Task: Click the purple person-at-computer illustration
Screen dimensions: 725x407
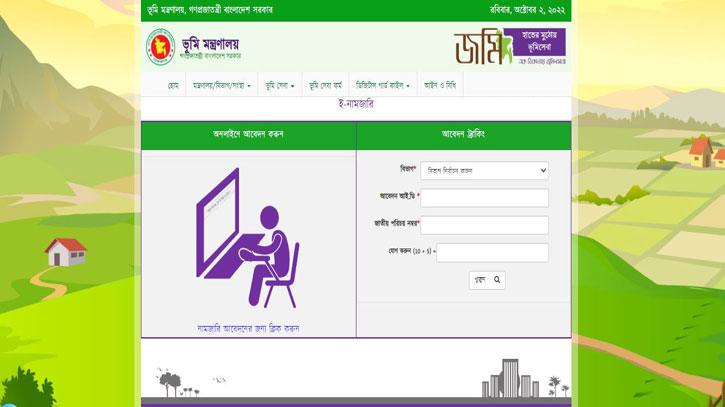Action: coord(248,238)
